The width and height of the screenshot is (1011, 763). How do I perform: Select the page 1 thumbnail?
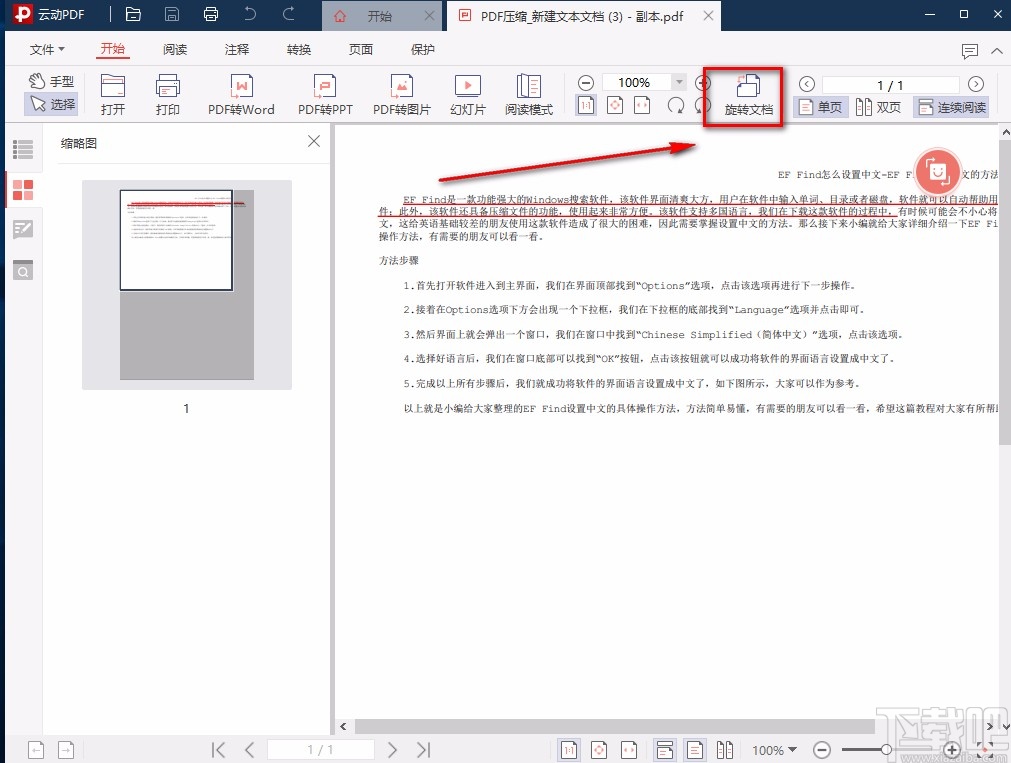[176, 238]
